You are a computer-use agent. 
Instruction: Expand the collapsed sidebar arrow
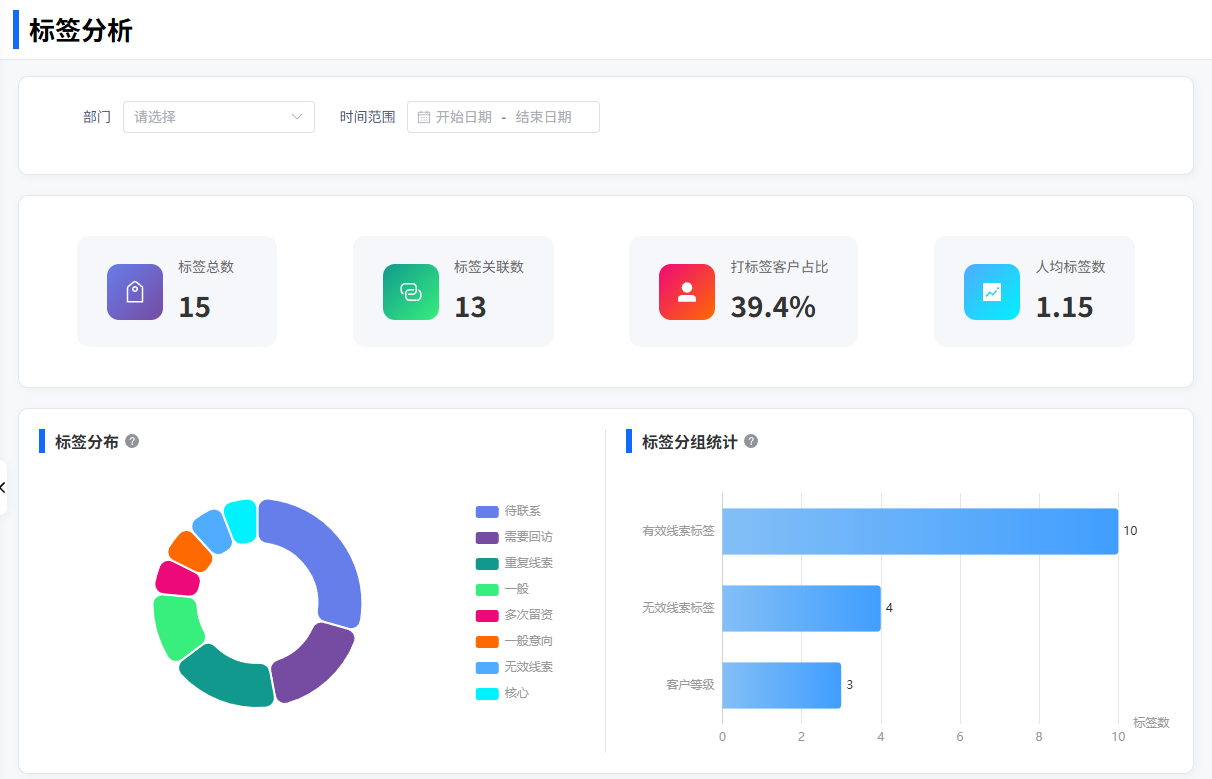point(3,487)
